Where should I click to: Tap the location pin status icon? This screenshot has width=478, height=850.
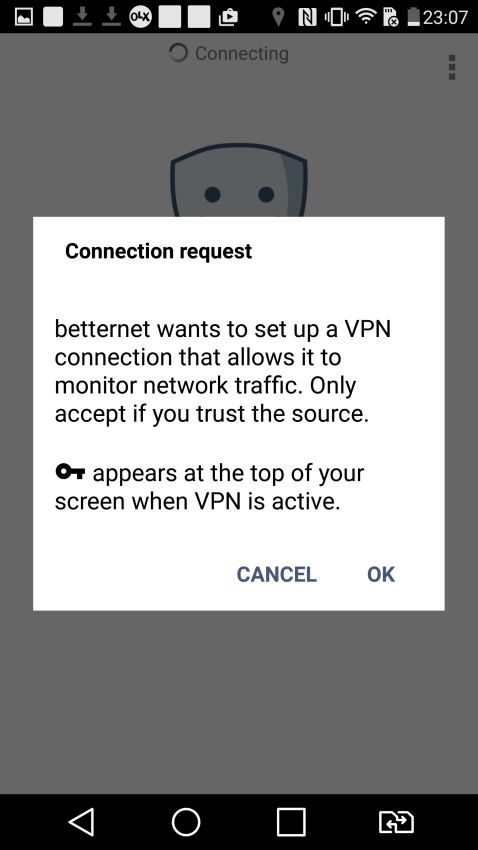[x=278, y=17]
